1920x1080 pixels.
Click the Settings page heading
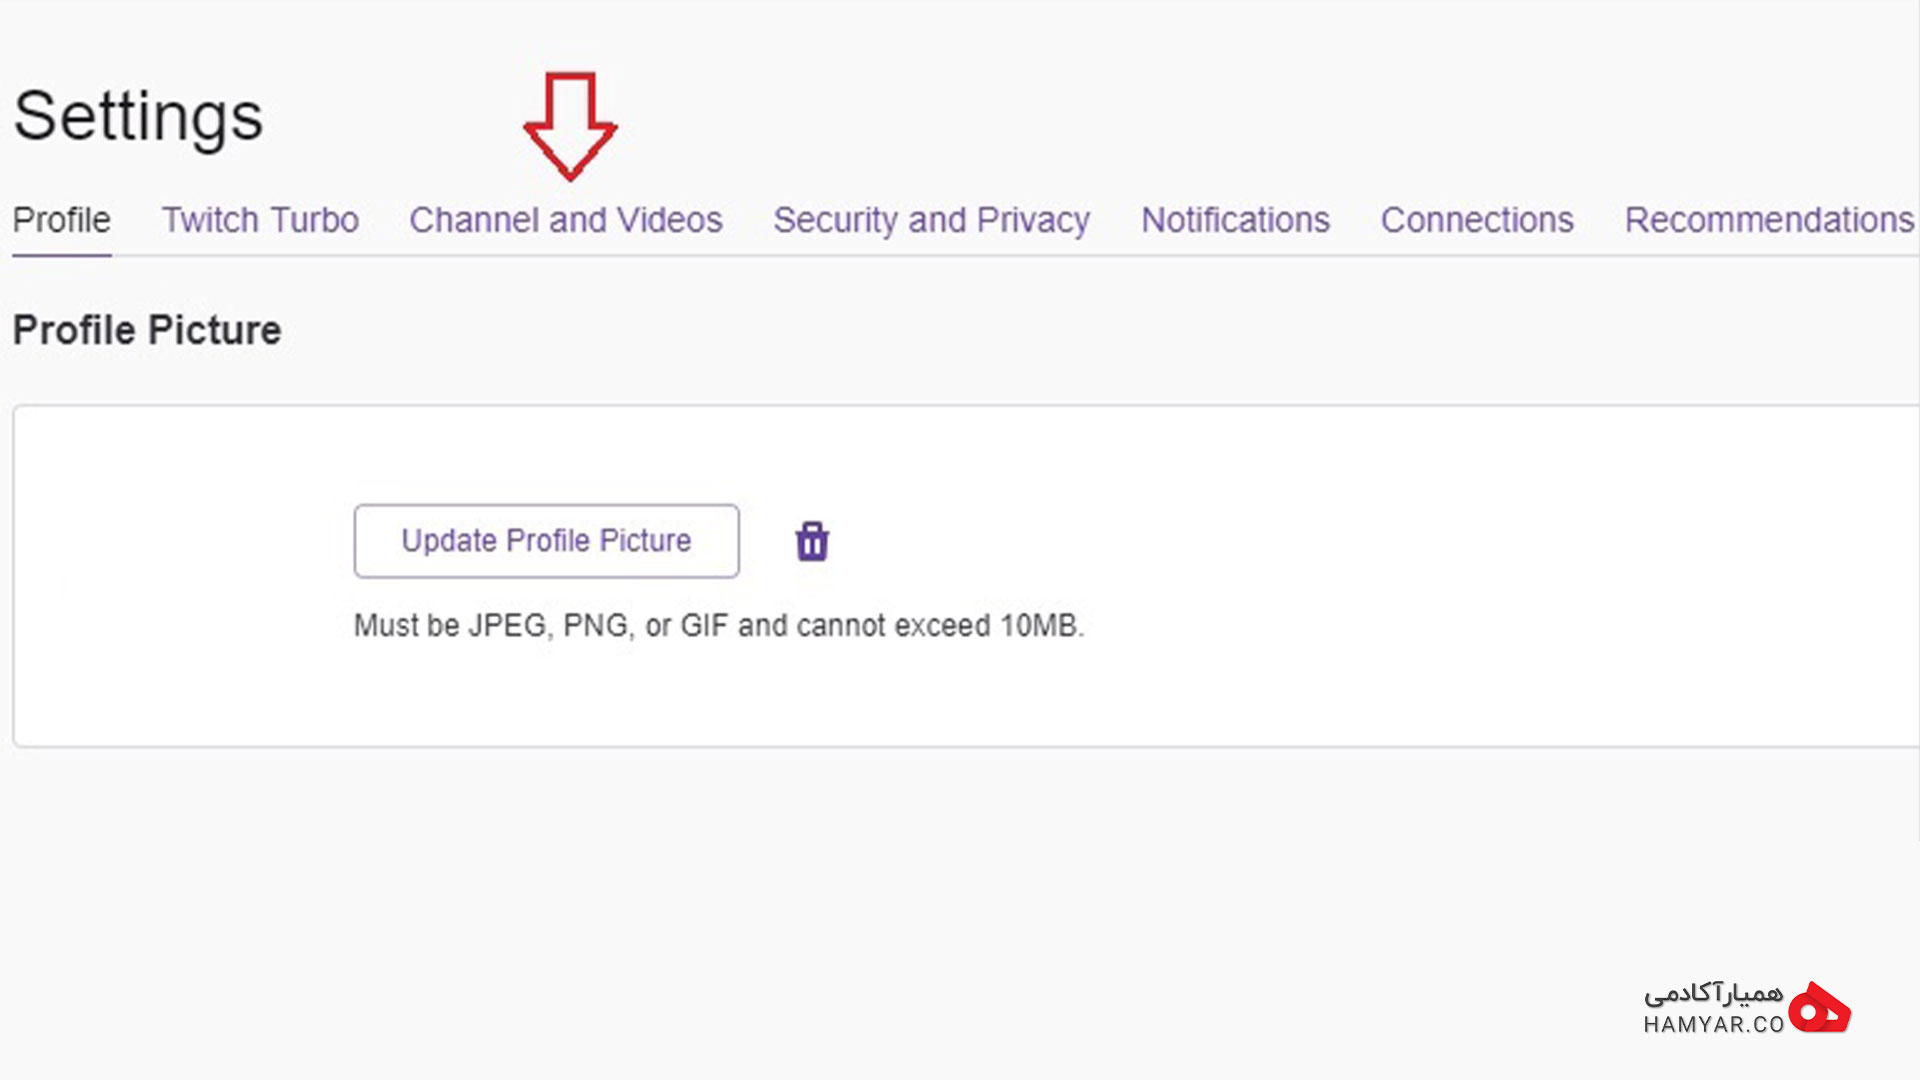[138, 117]
